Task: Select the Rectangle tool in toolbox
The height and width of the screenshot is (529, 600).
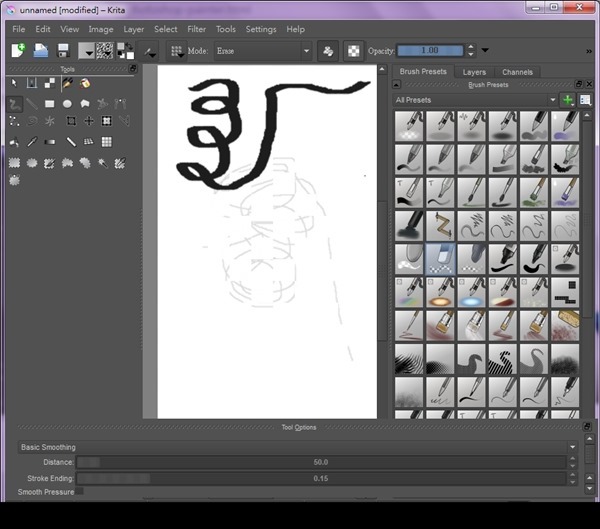Action: (49, 103)
